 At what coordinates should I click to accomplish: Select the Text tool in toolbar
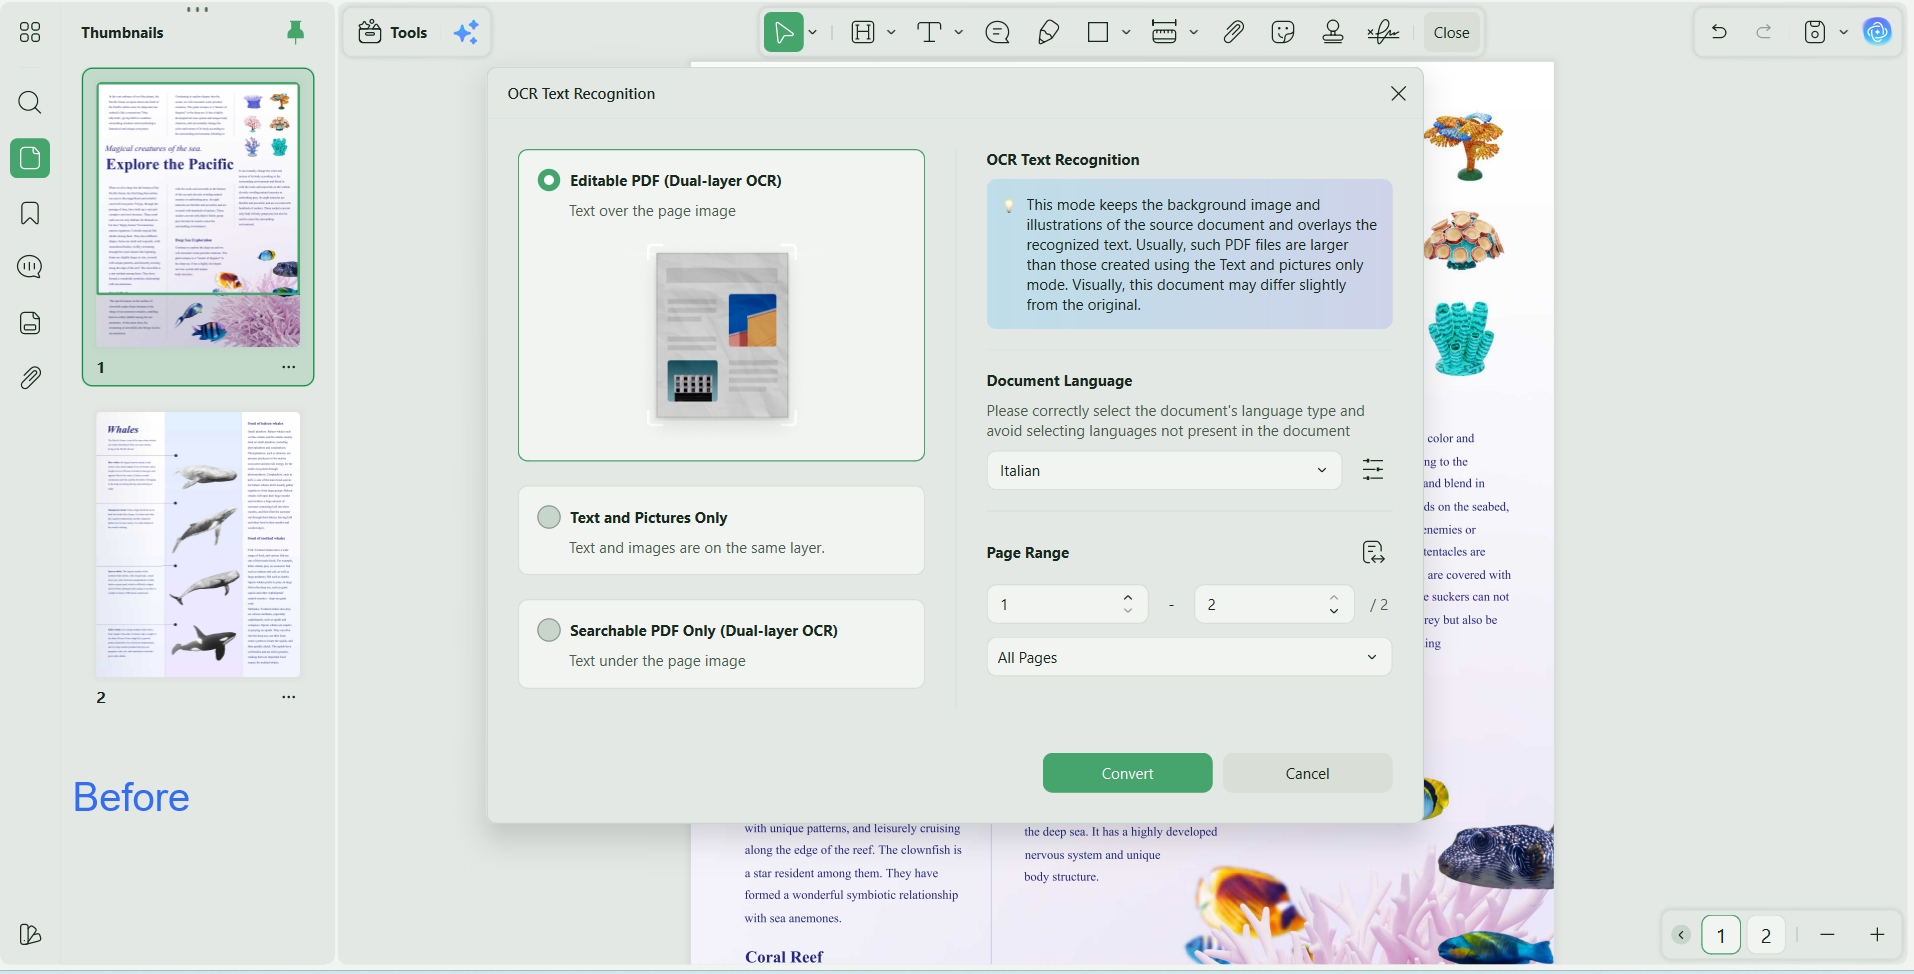930,32
